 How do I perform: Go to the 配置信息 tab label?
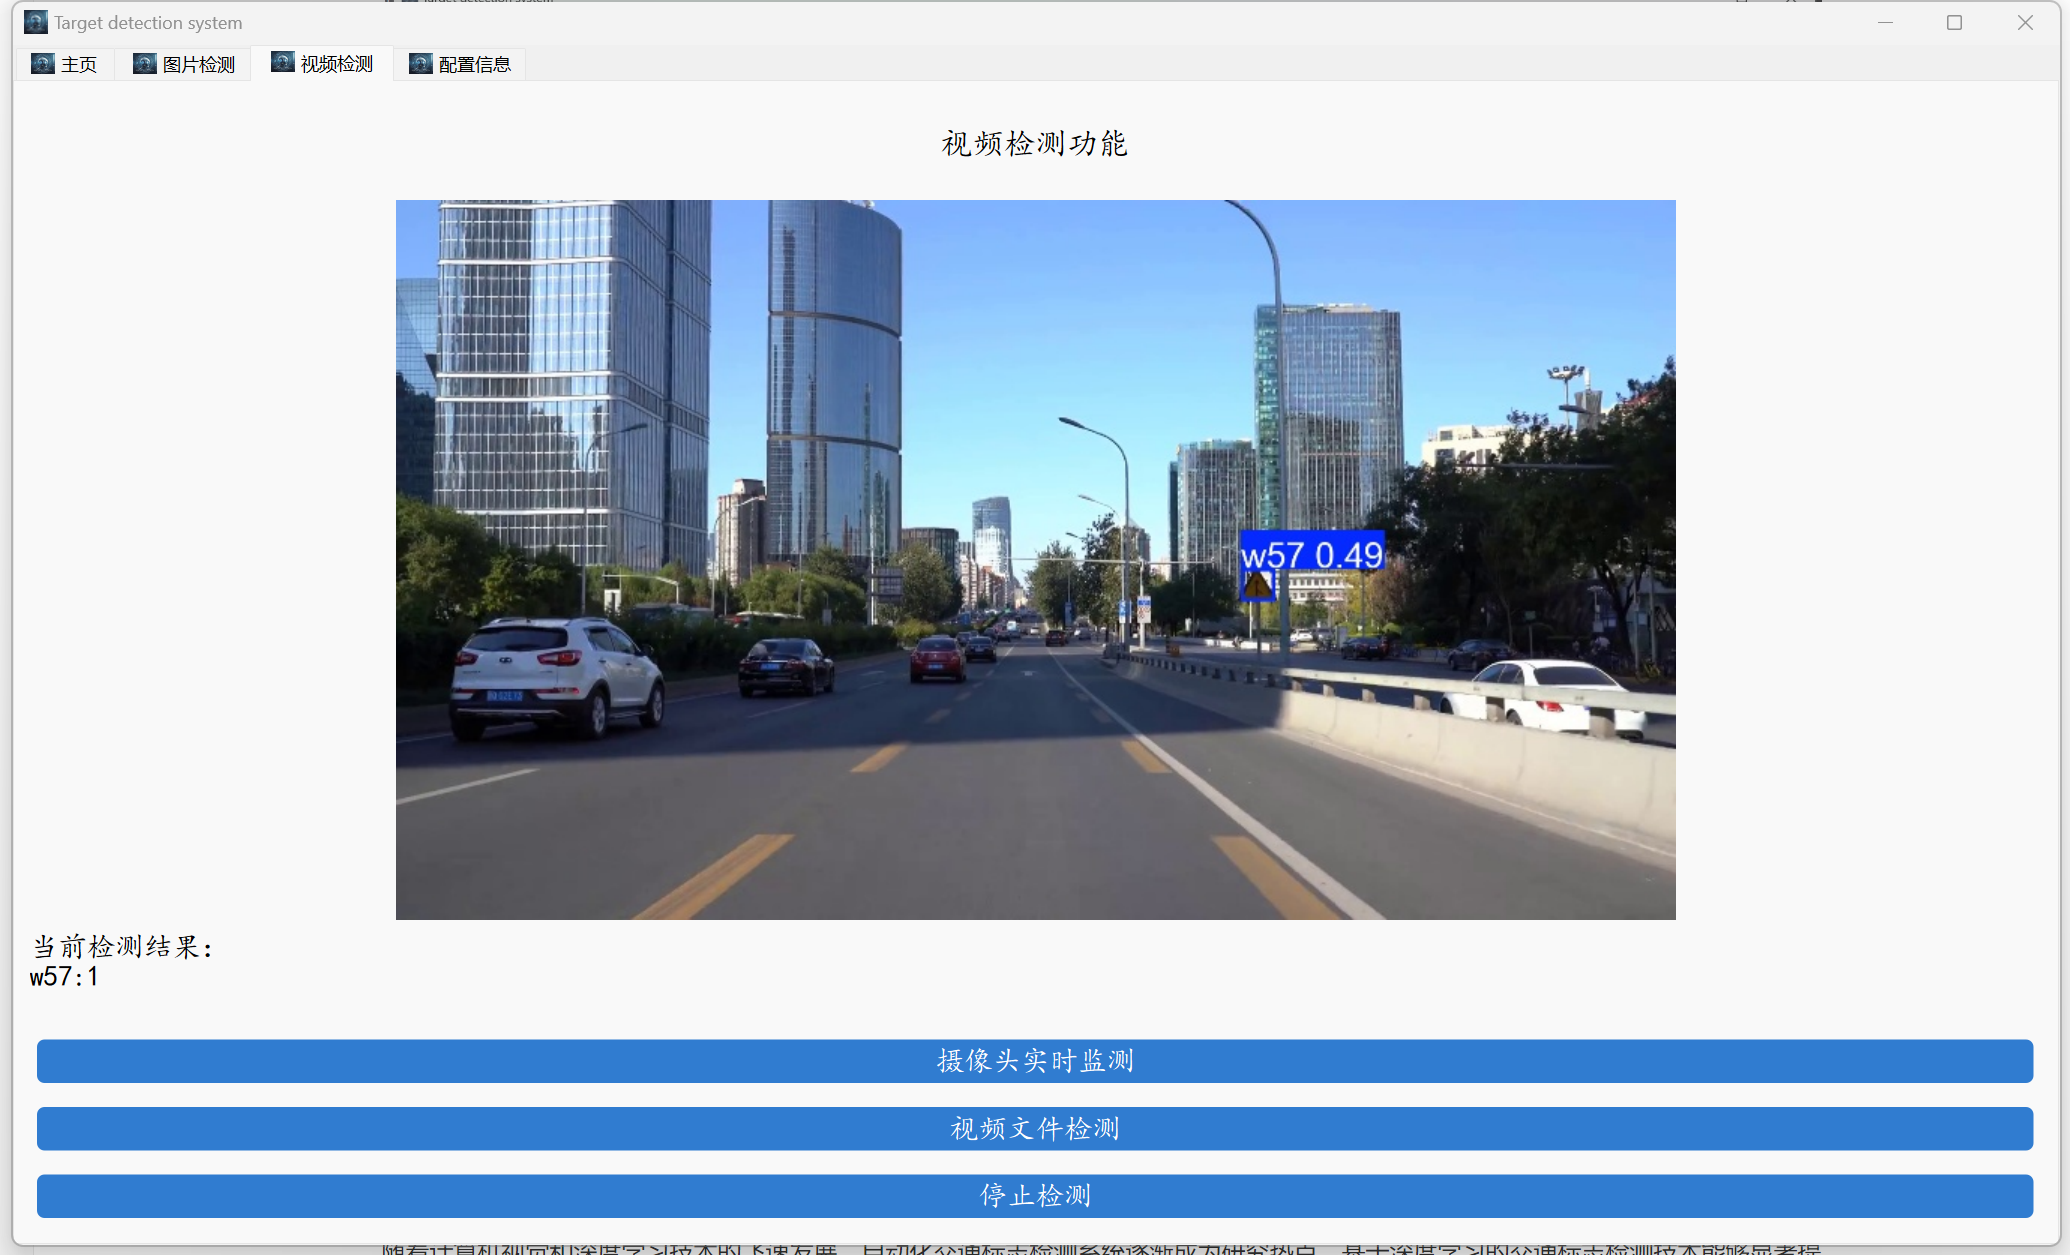(474, 65)
